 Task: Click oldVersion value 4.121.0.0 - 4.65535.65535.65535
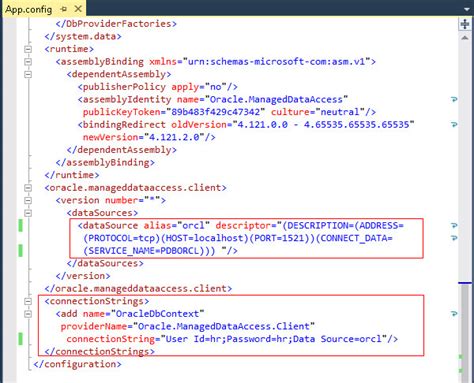tap(323, 125)
